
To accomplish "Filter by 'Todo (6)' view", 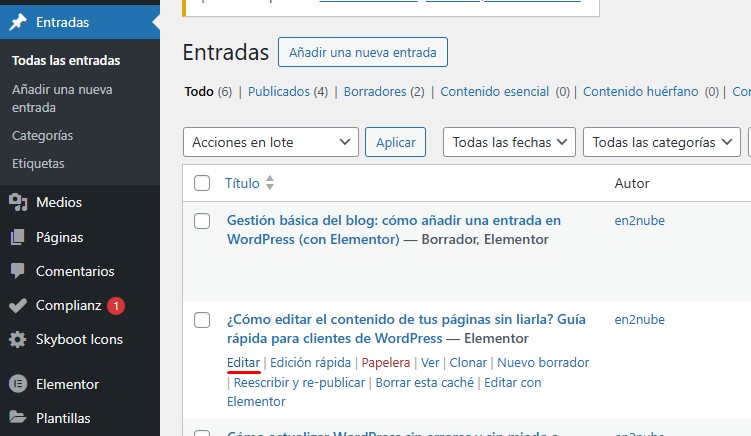I will pos(208,91).
